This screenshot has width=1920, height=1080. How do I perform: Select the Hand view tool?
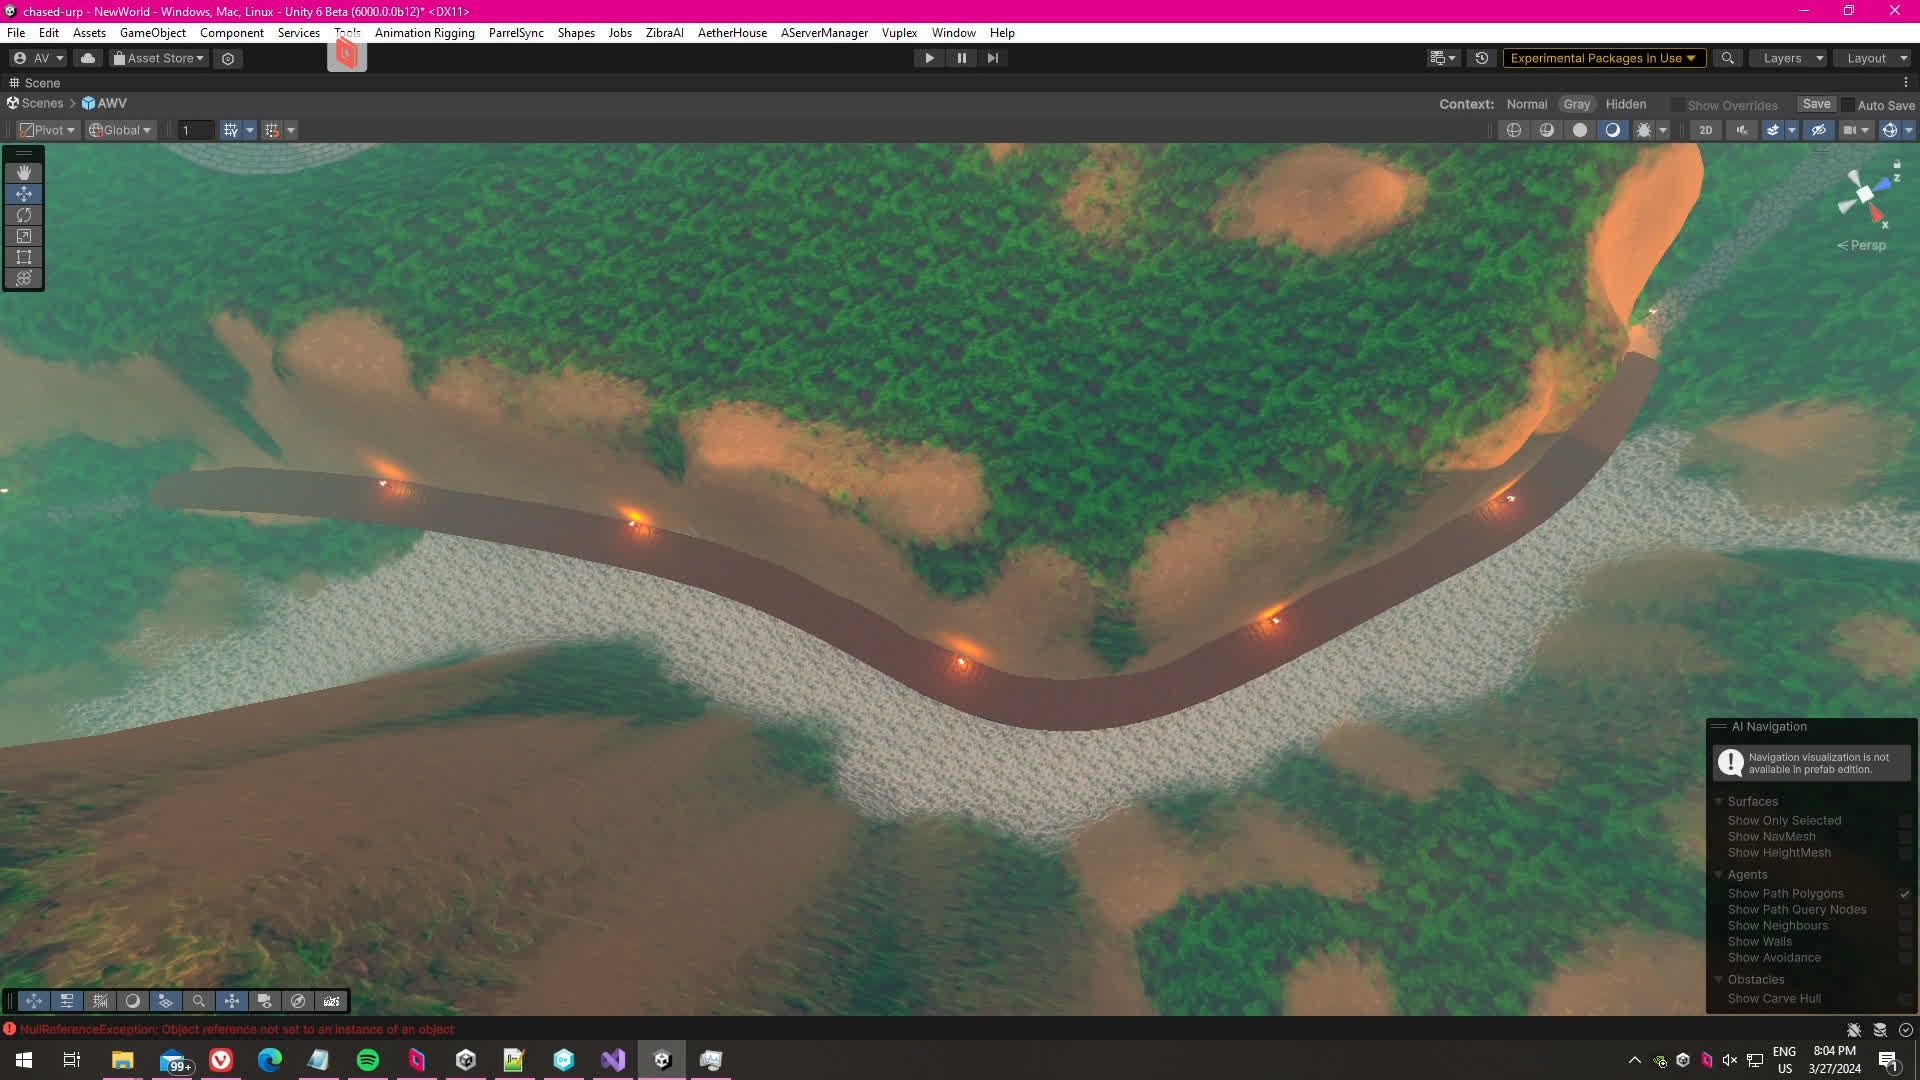coord(24,173)
